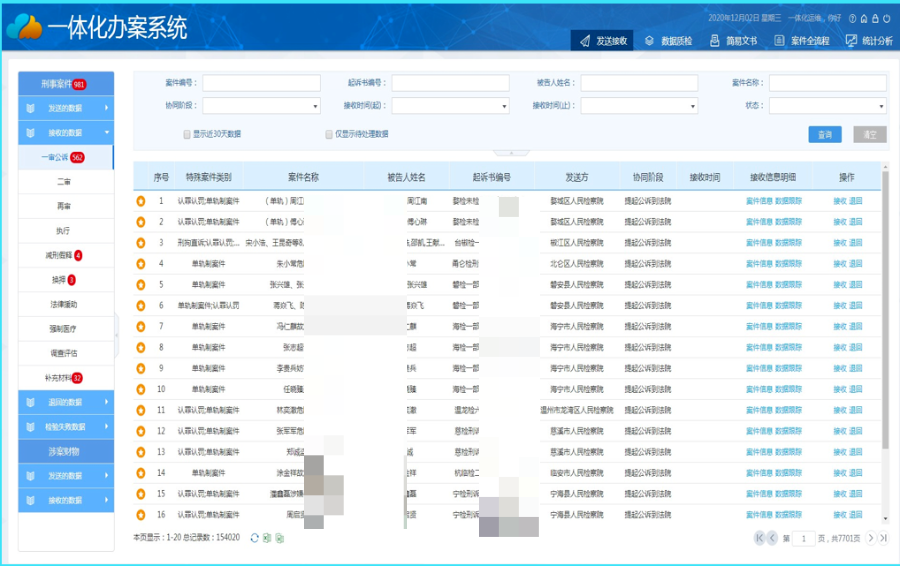Click the 被告人姓名 input field
This screenshot has width=900, height=566.
[639, 83]
